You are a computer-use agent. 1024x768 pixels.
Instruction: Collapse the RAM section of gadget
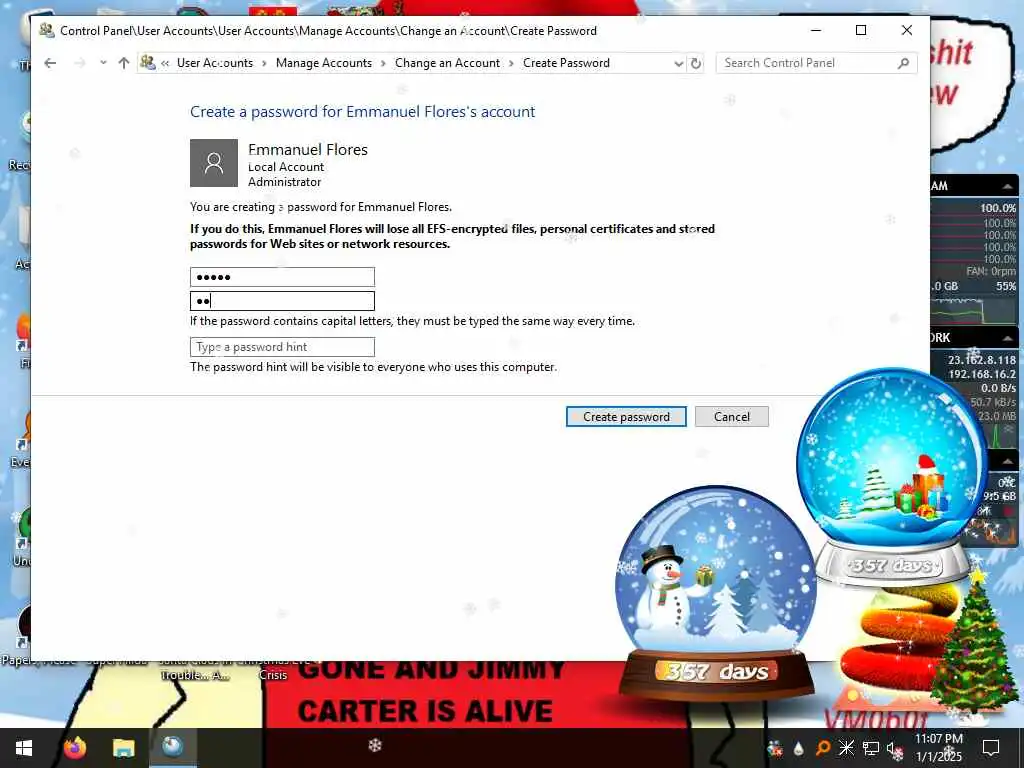tap(1008, 187)
